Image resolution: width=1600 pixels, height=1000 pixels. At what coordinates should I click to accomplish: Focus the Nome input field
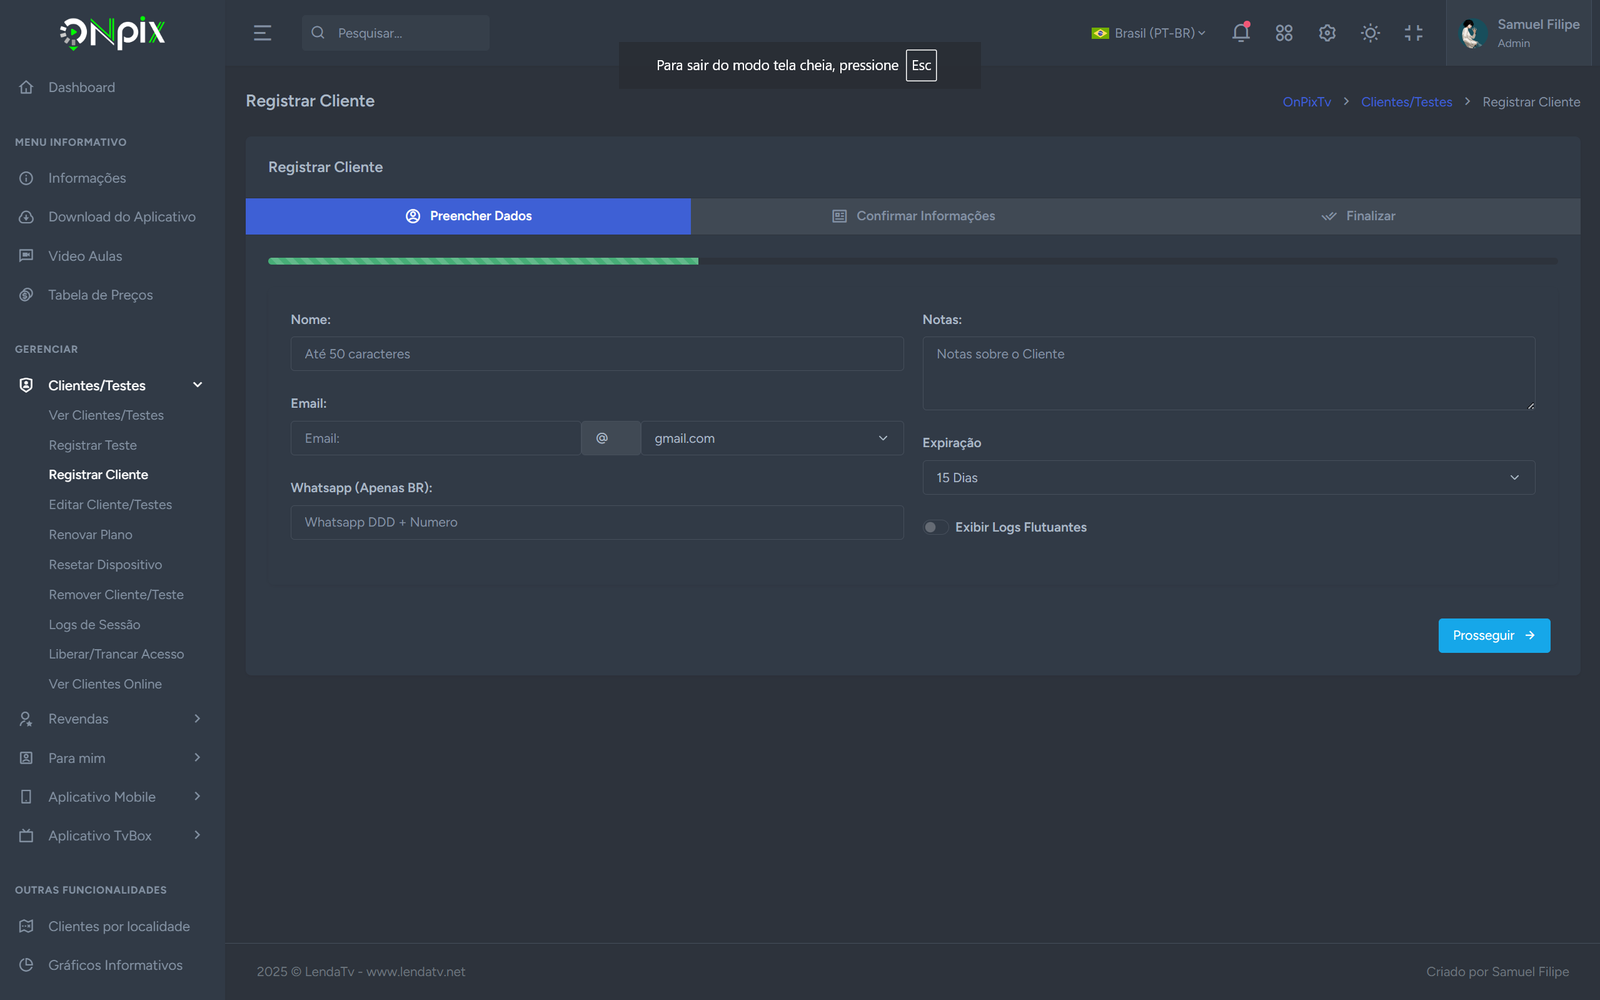point(596,354)
